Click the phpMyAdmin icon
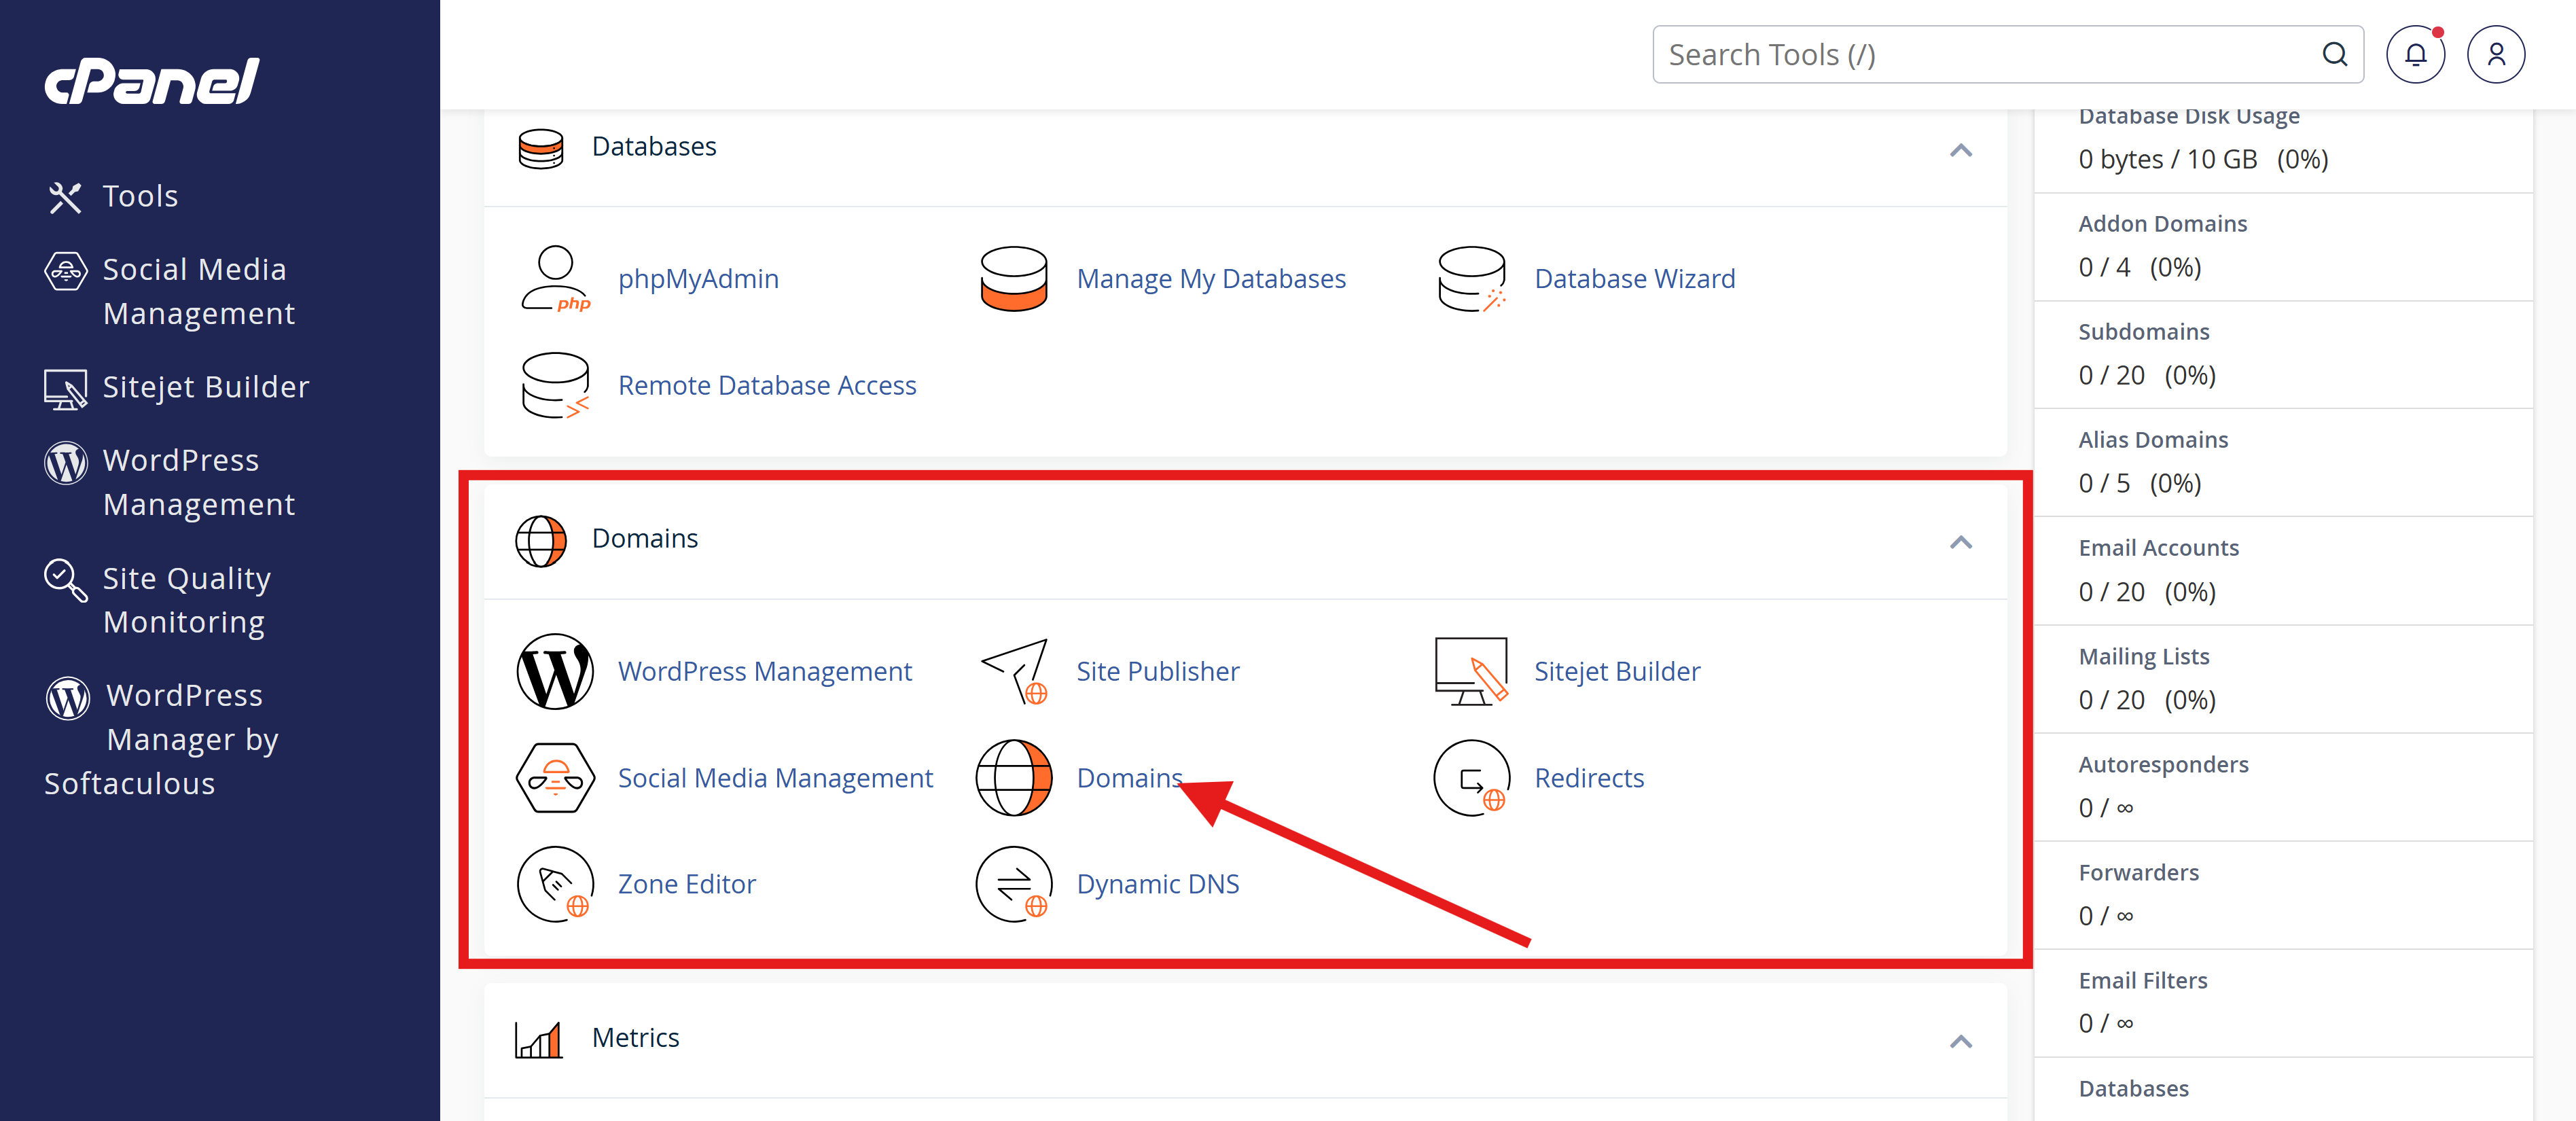The height and width of the screenshot is (1121, 2576). click(x=555, y=279)
